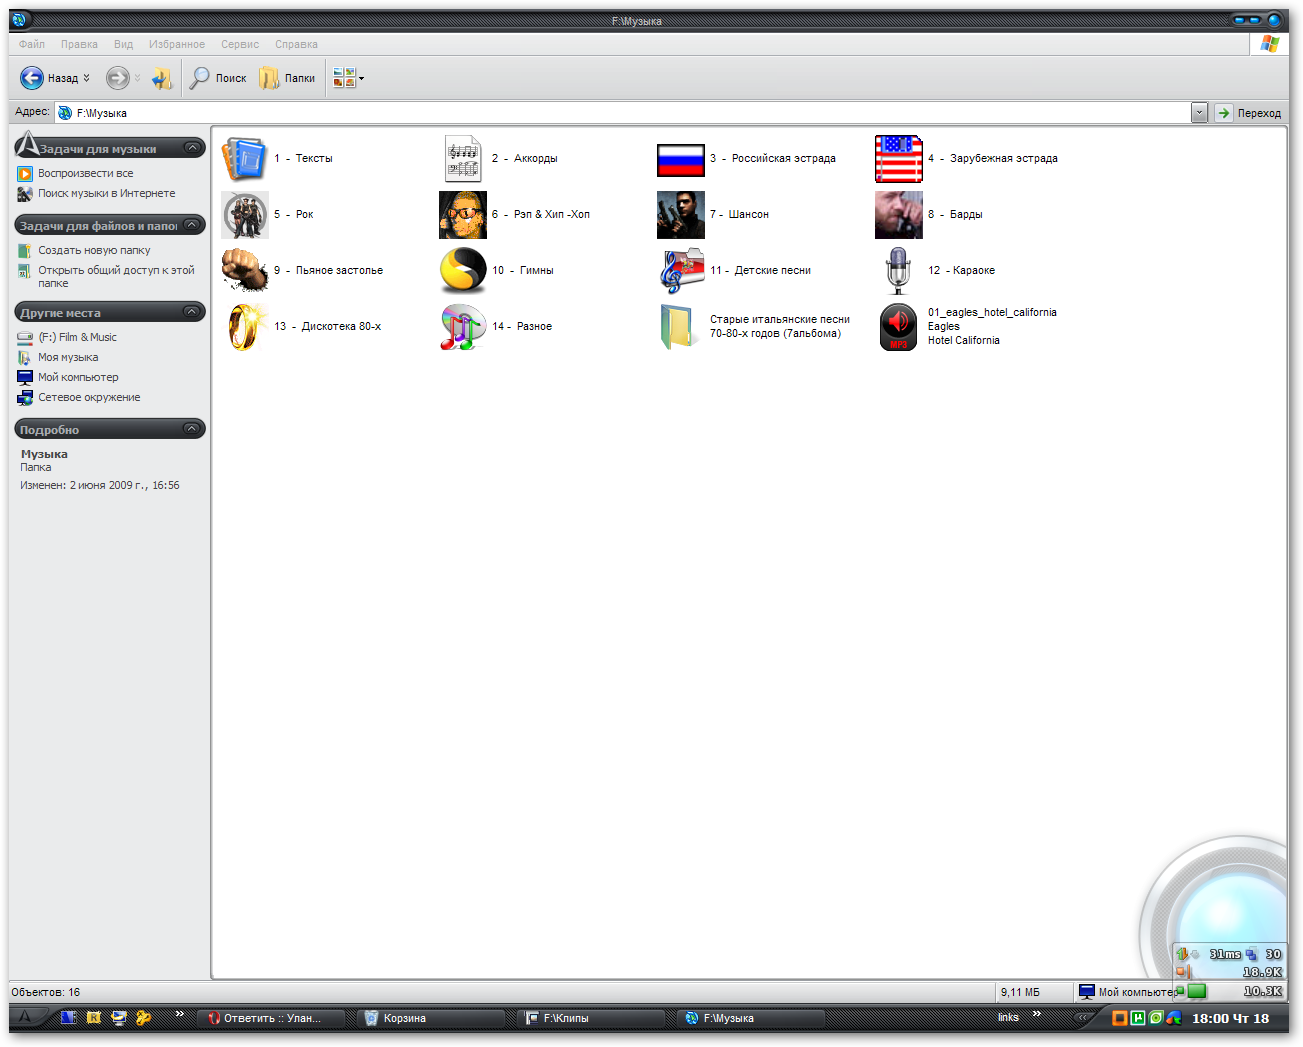Open the view mode dropdown arrow
This screenshot has height=1047, width=1303.
coord(362,78)
